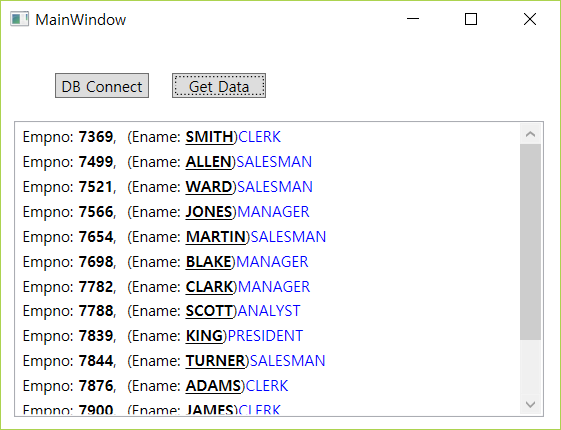Select the row with employee ALLEN
The width and height of the screenshot is (561, 430).
pyautogui.click(x=268, y=162)
